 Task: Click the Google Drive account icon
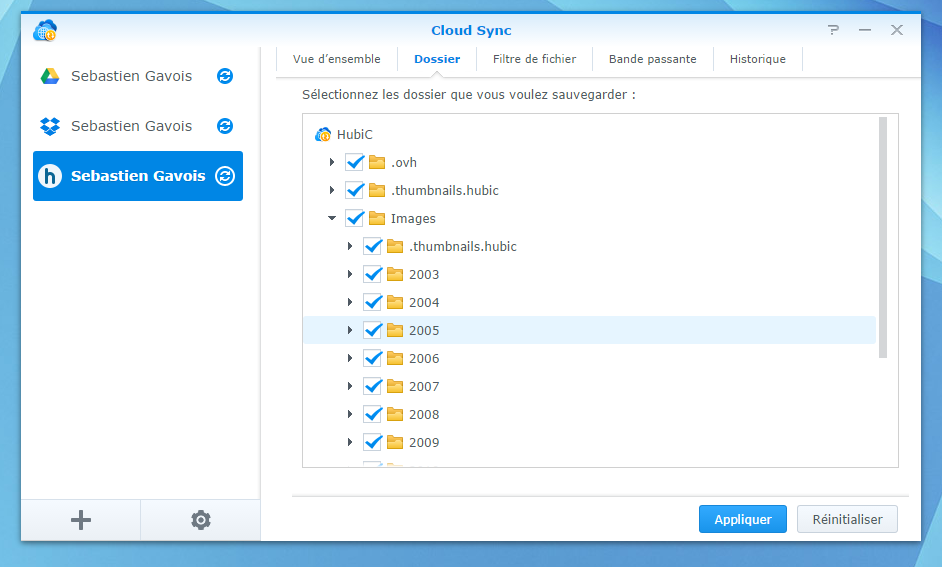(x=50, y=76)
